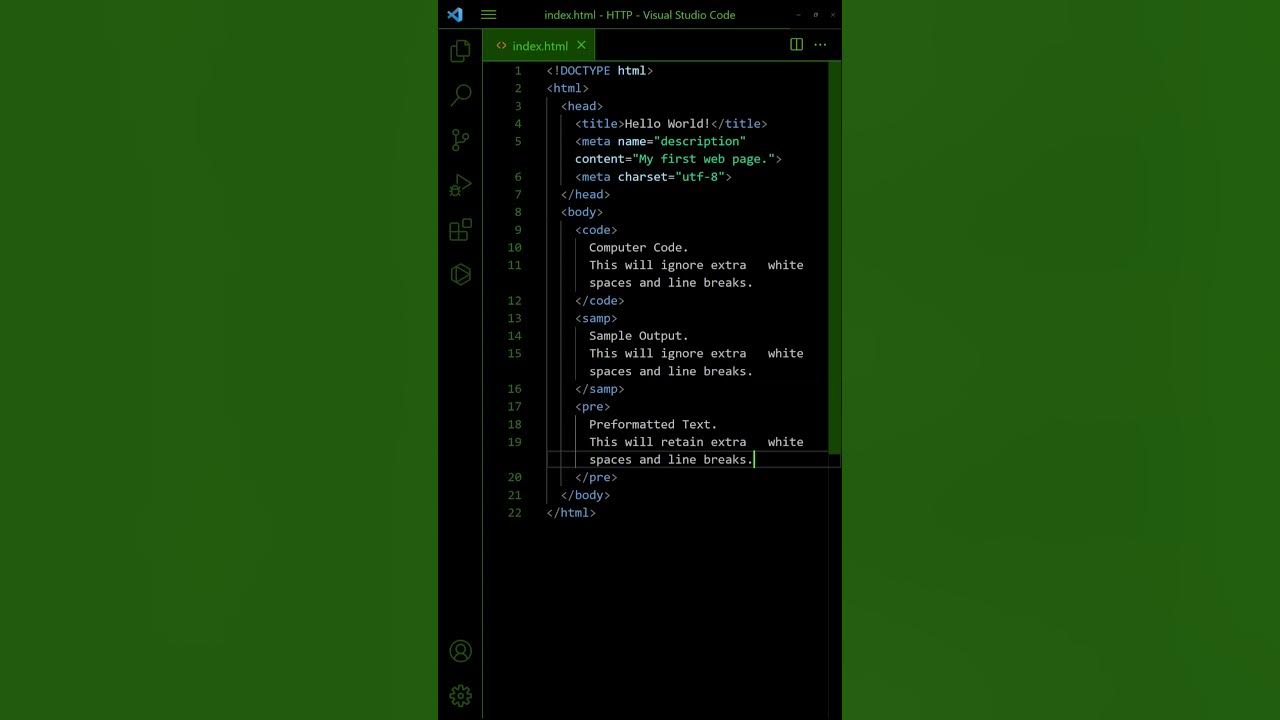Open the Run and Debug view
This screenshot has height=720, width=1280.
click(x=460, y=185)
